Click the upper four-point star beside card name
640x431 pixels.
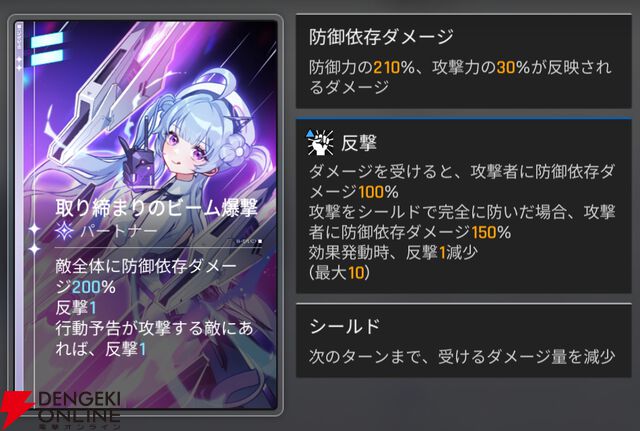[x=33, y=229]
